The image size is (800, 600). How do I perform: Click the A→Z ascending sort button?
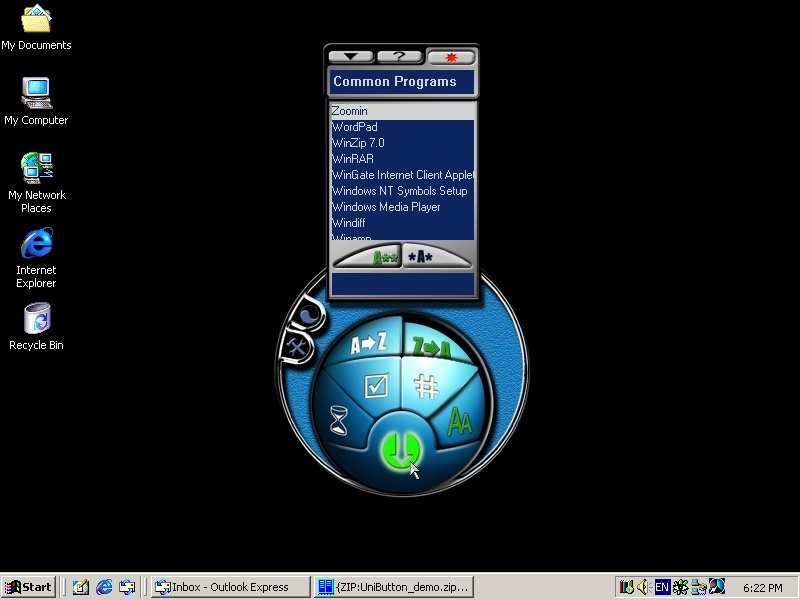[x=368, y=343]
